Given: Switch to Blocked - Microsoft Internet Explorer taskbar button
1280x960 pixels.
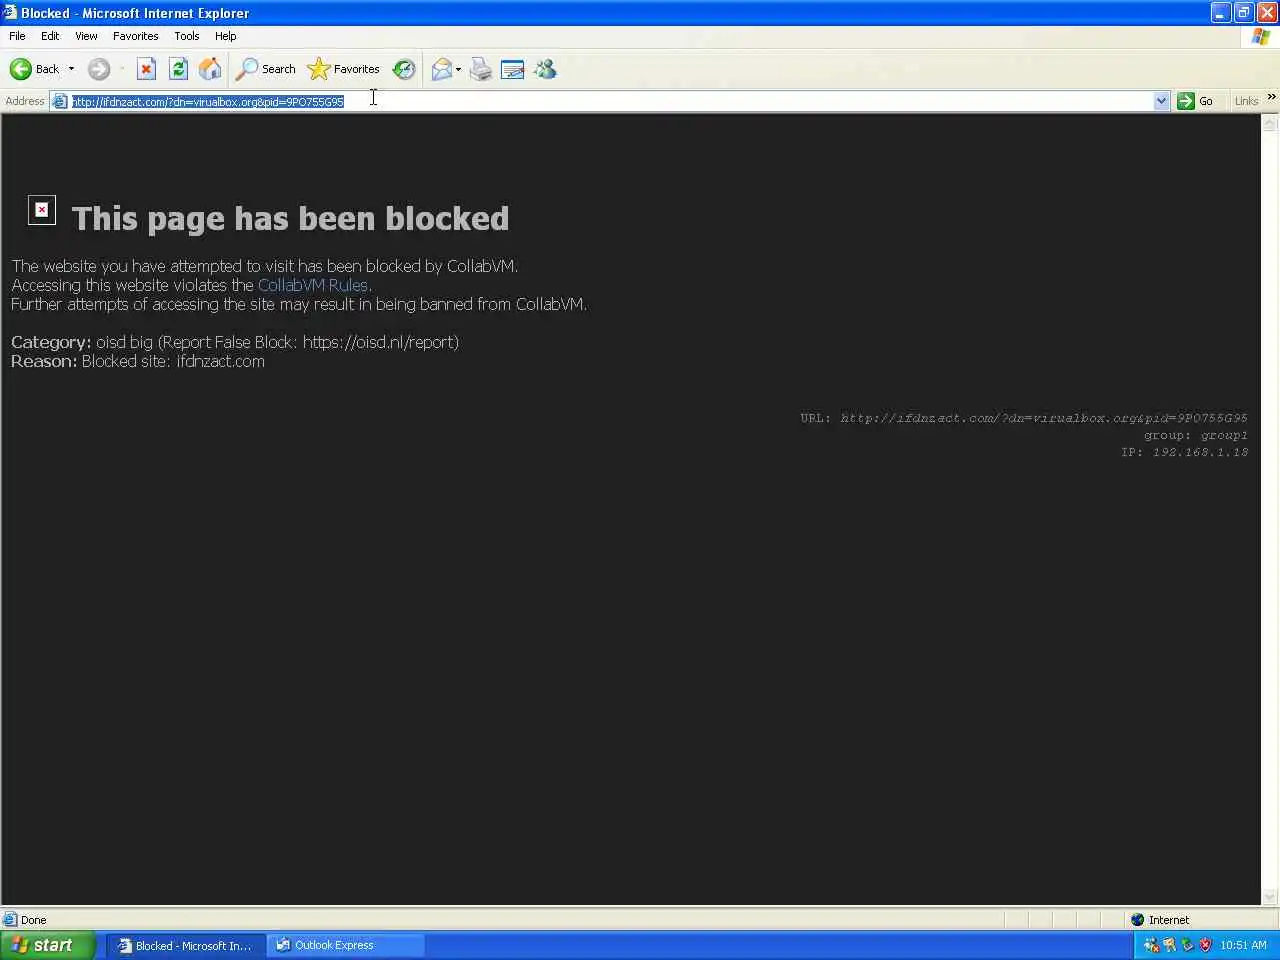Looking at the screenshot, I should 185,945.
